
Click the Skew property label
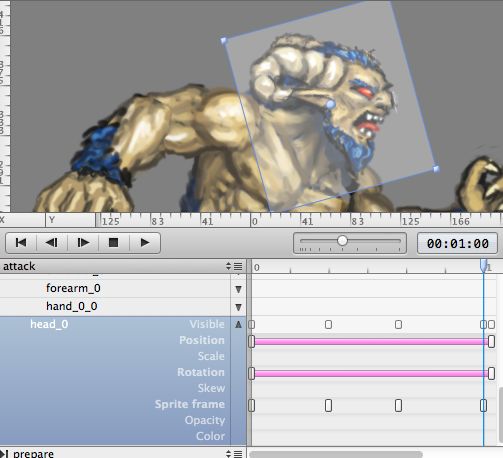tap(211, 388)
